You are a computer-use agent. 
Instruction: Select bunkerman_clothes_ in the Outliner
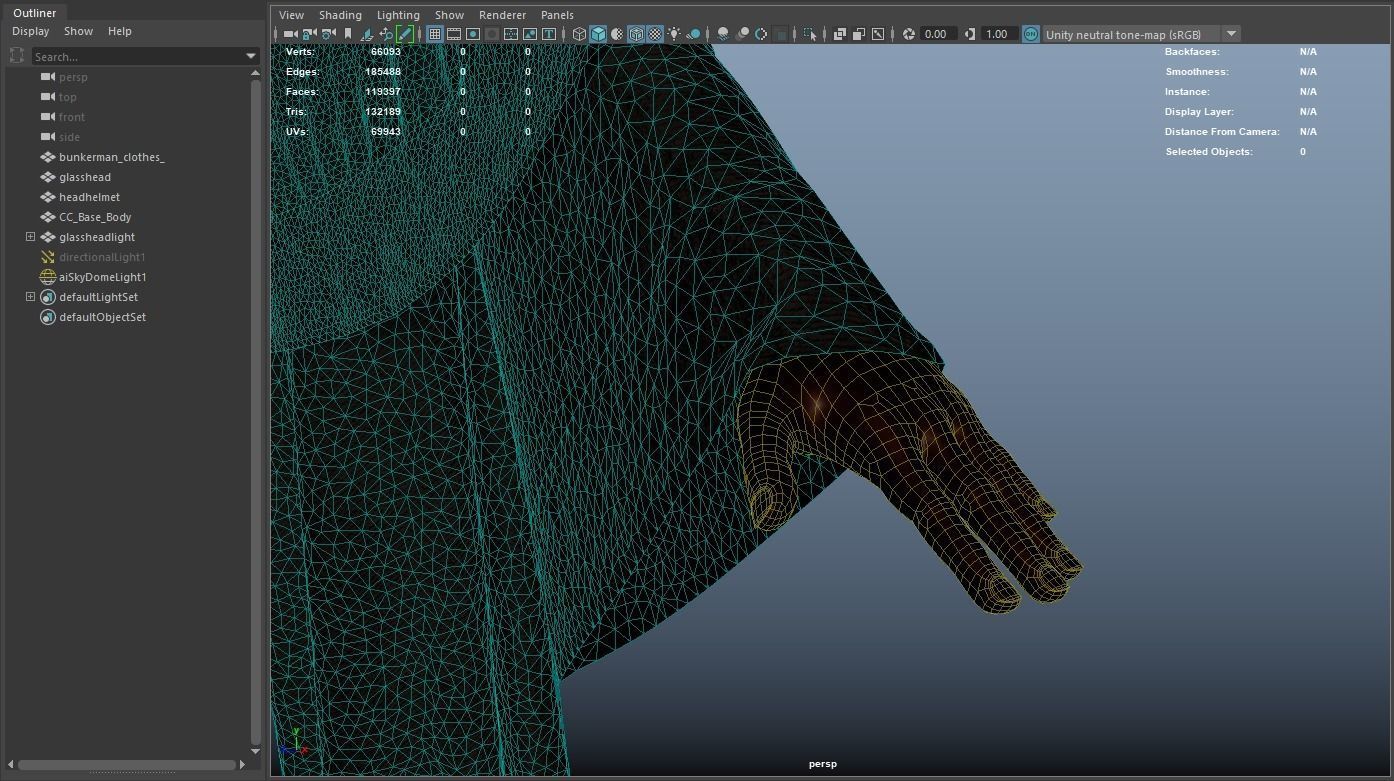(111, 157)
